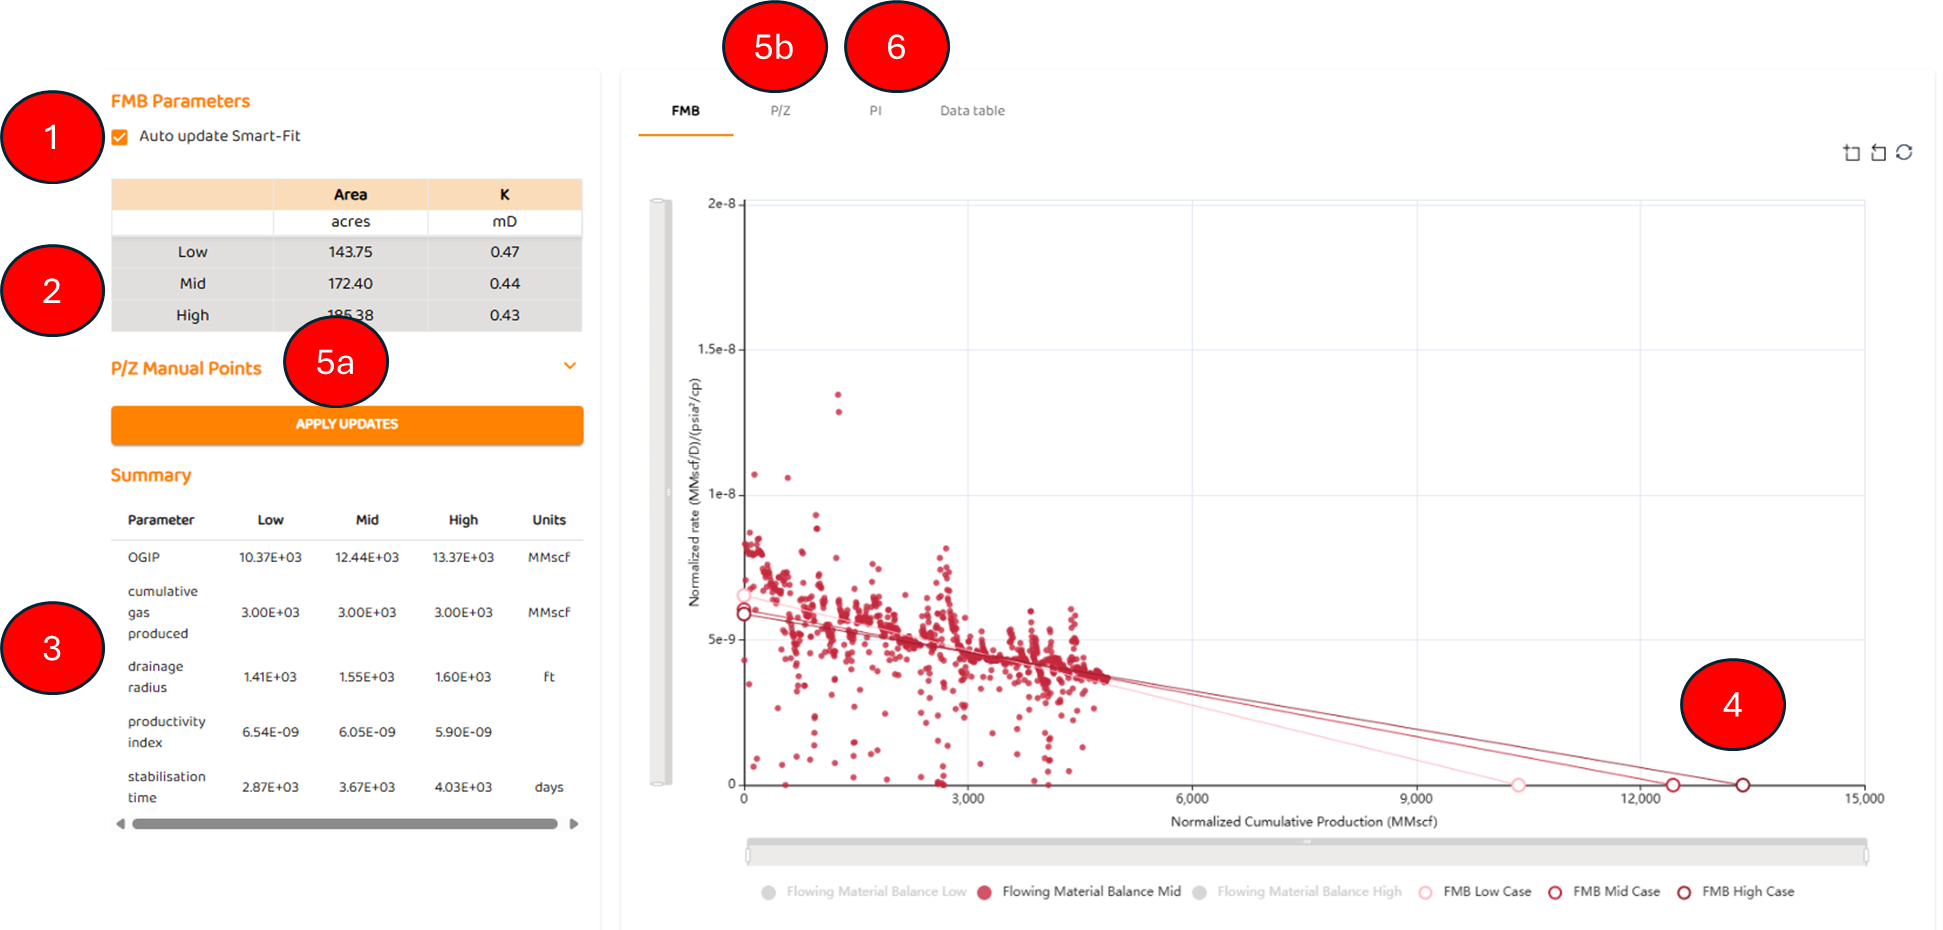Select the Mid Area value cell

[x=350, y=284]
